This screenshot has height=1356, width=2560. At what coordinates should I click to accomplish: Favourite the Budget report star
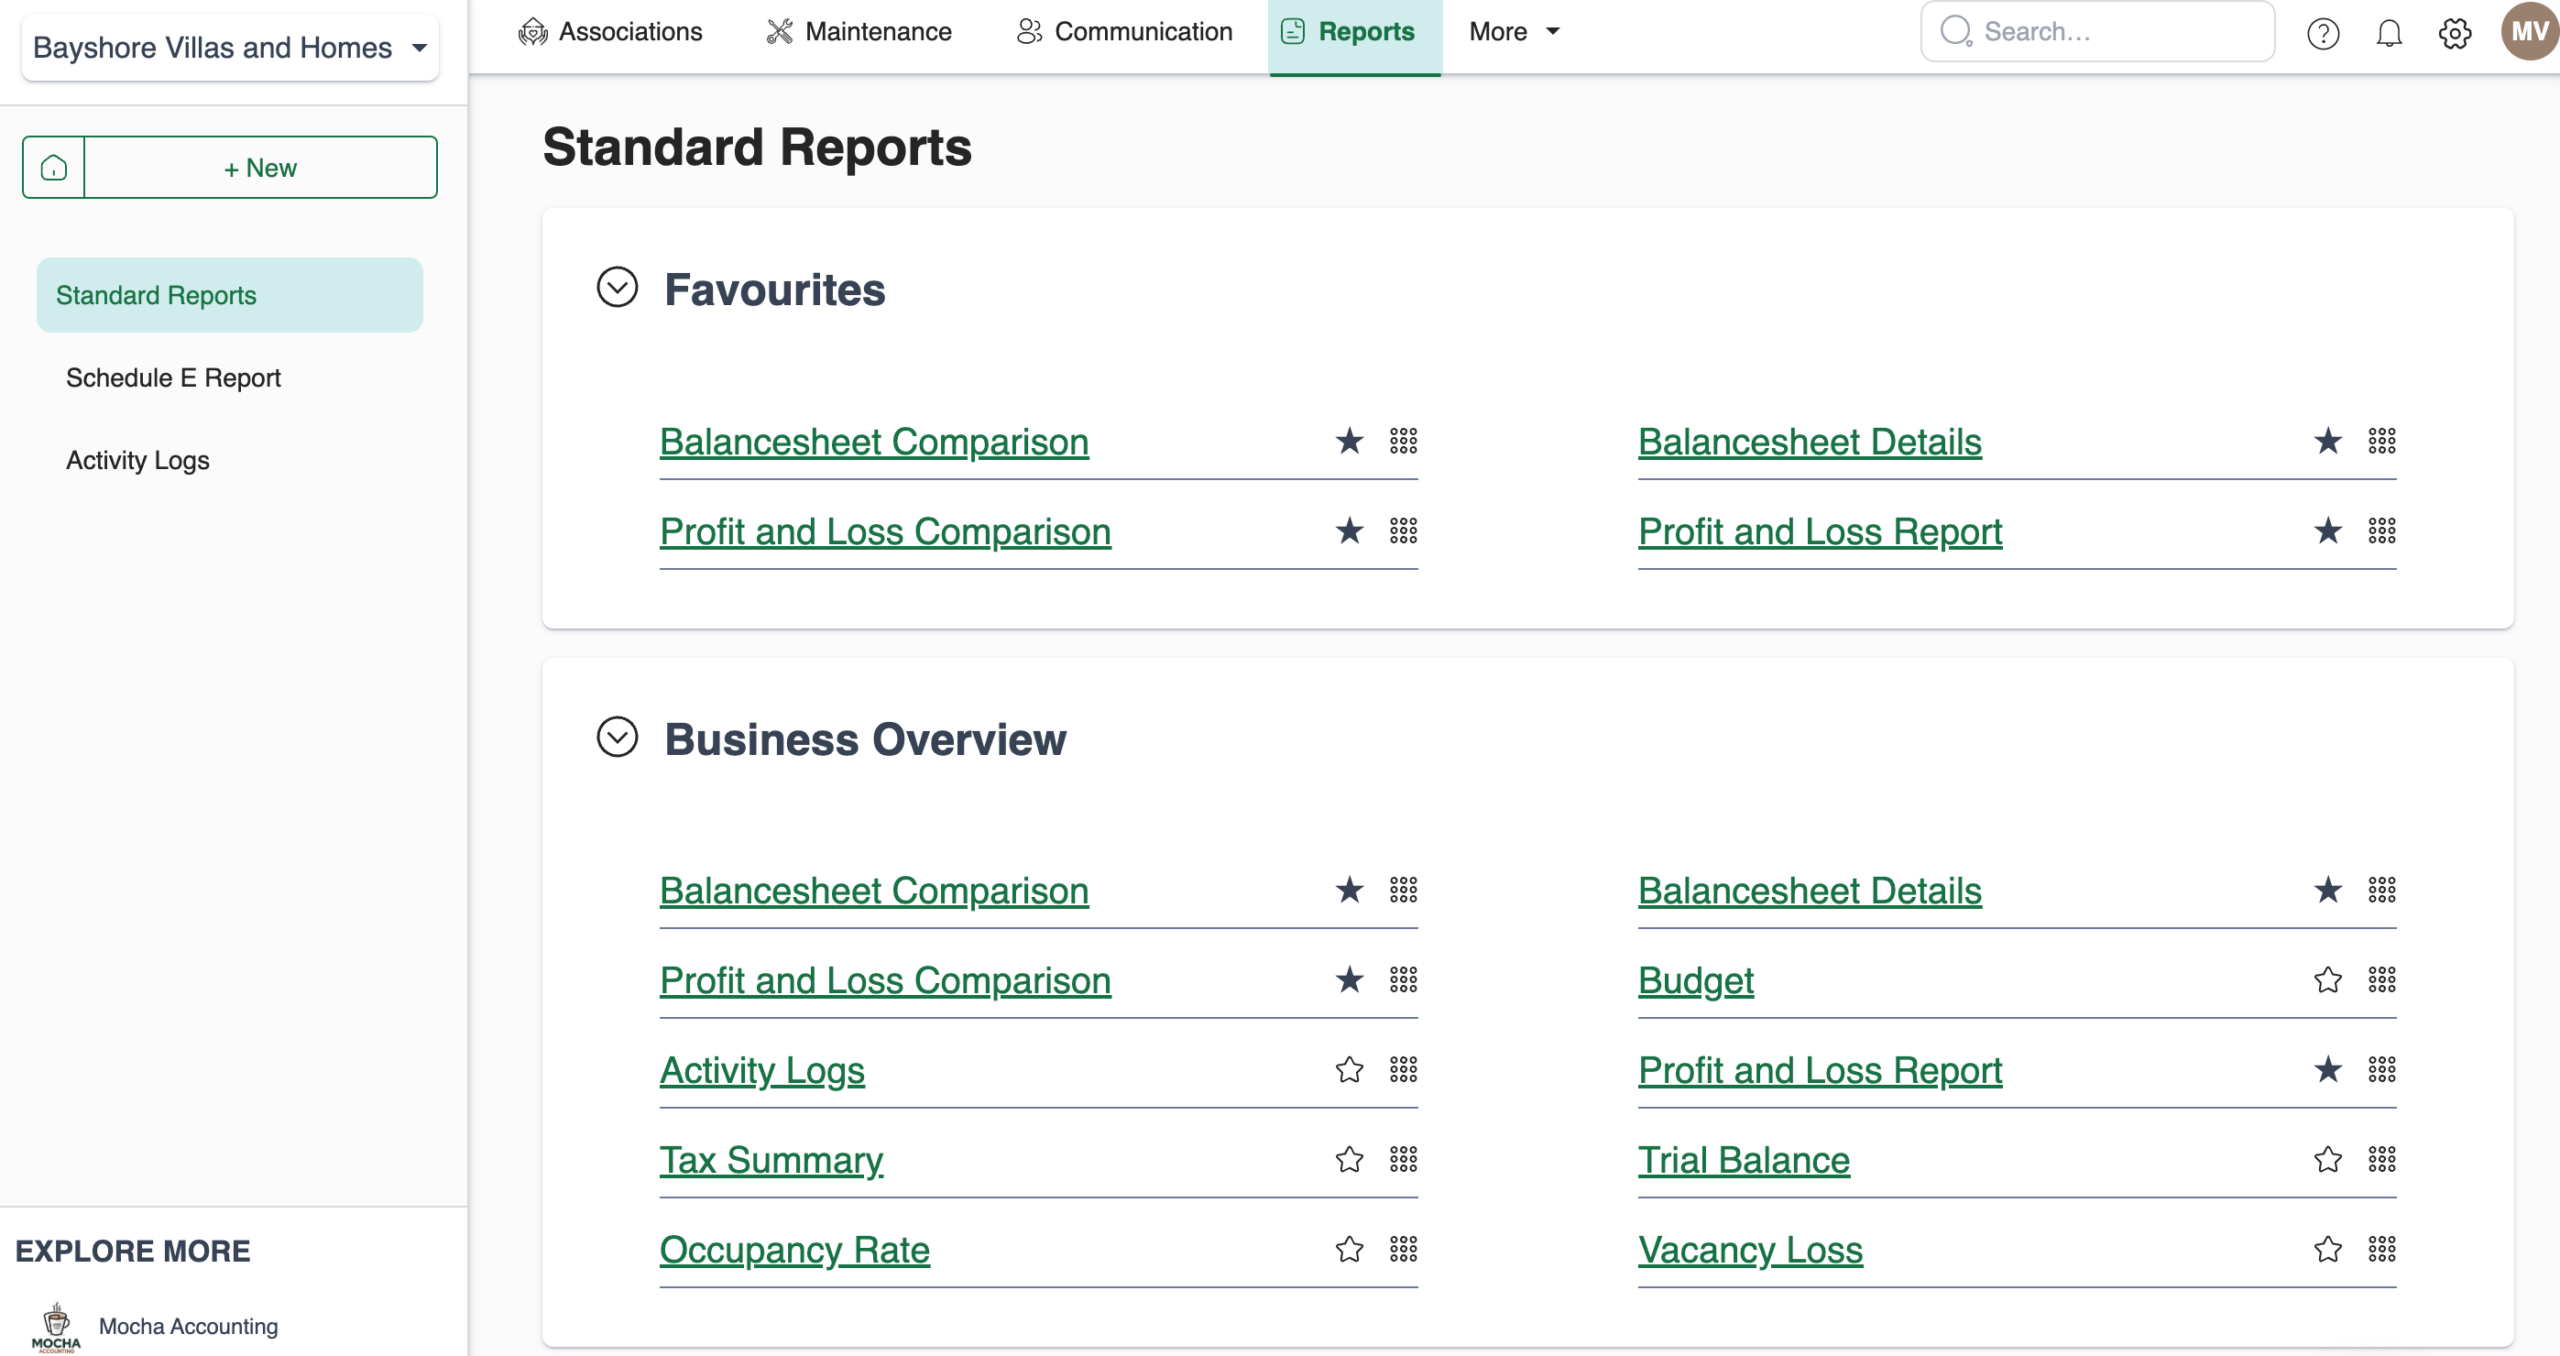2328,980
